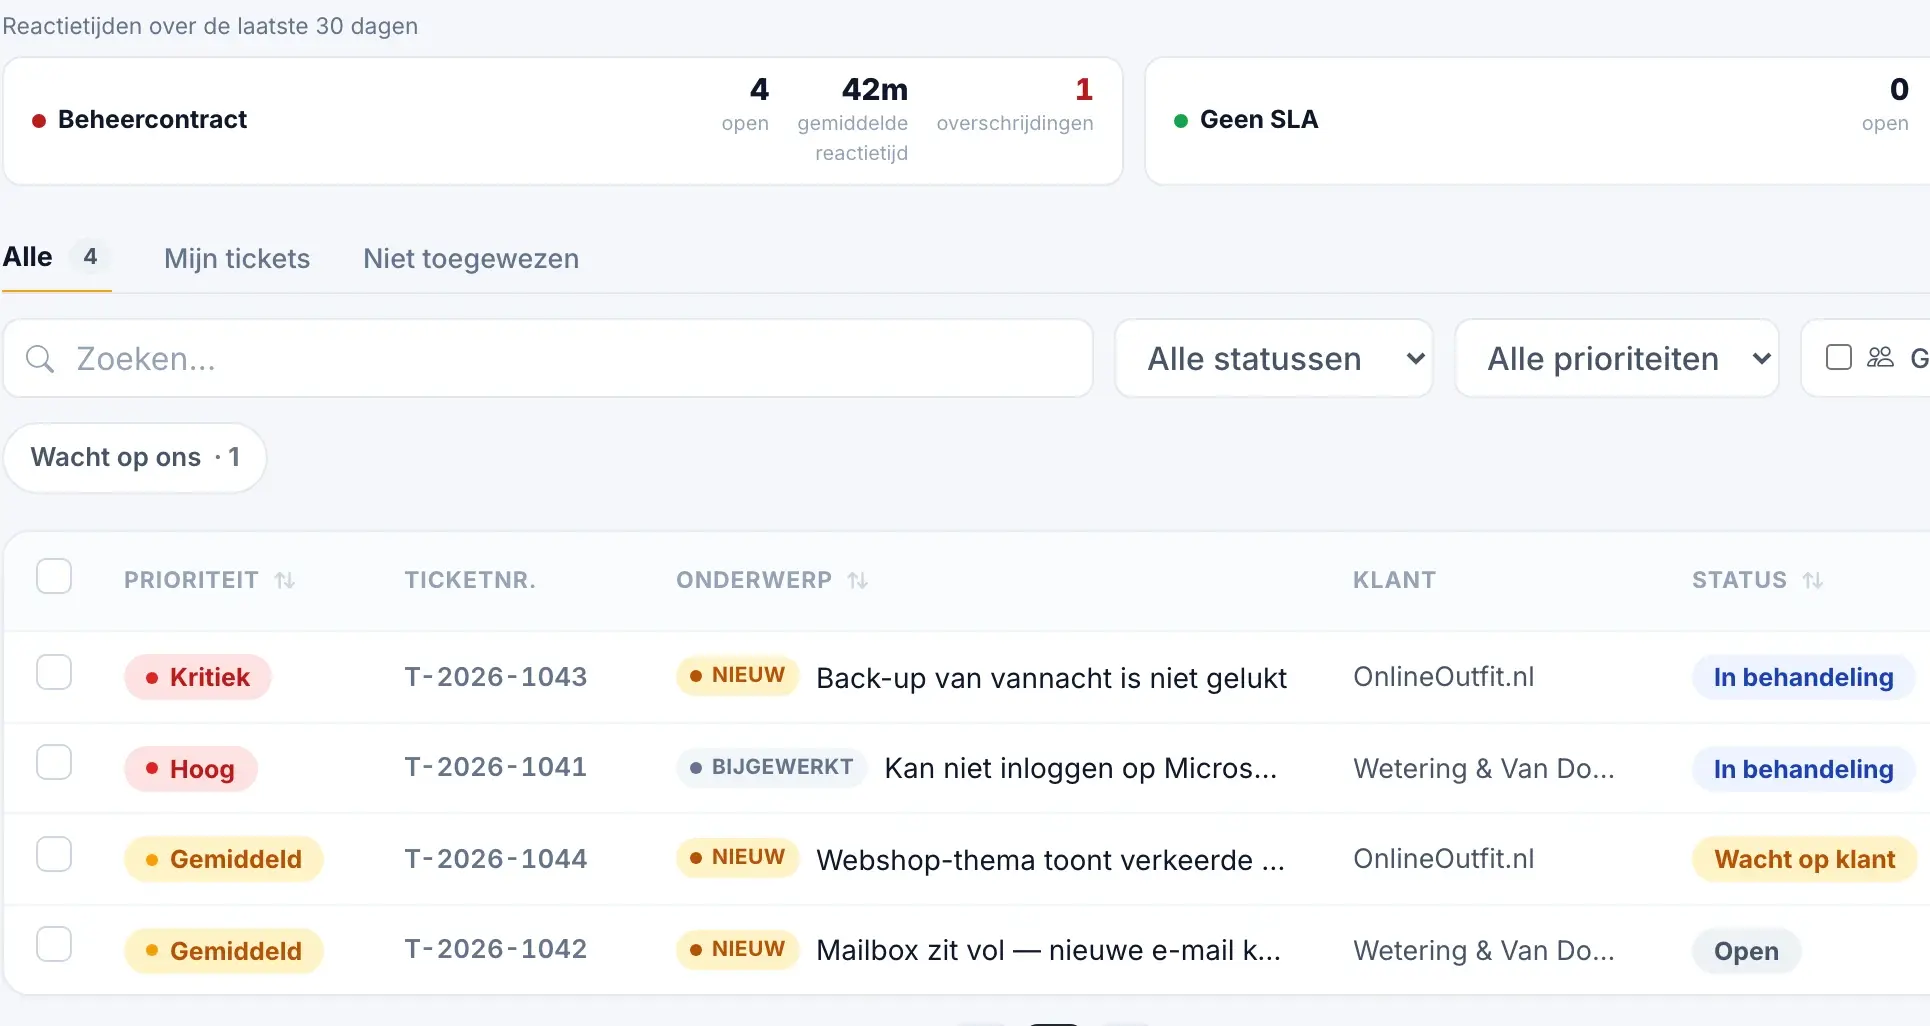Switch to the Mijn tickets tab
The height and width of the screenshot is (1026, 1930).
[x=237, y=259]
